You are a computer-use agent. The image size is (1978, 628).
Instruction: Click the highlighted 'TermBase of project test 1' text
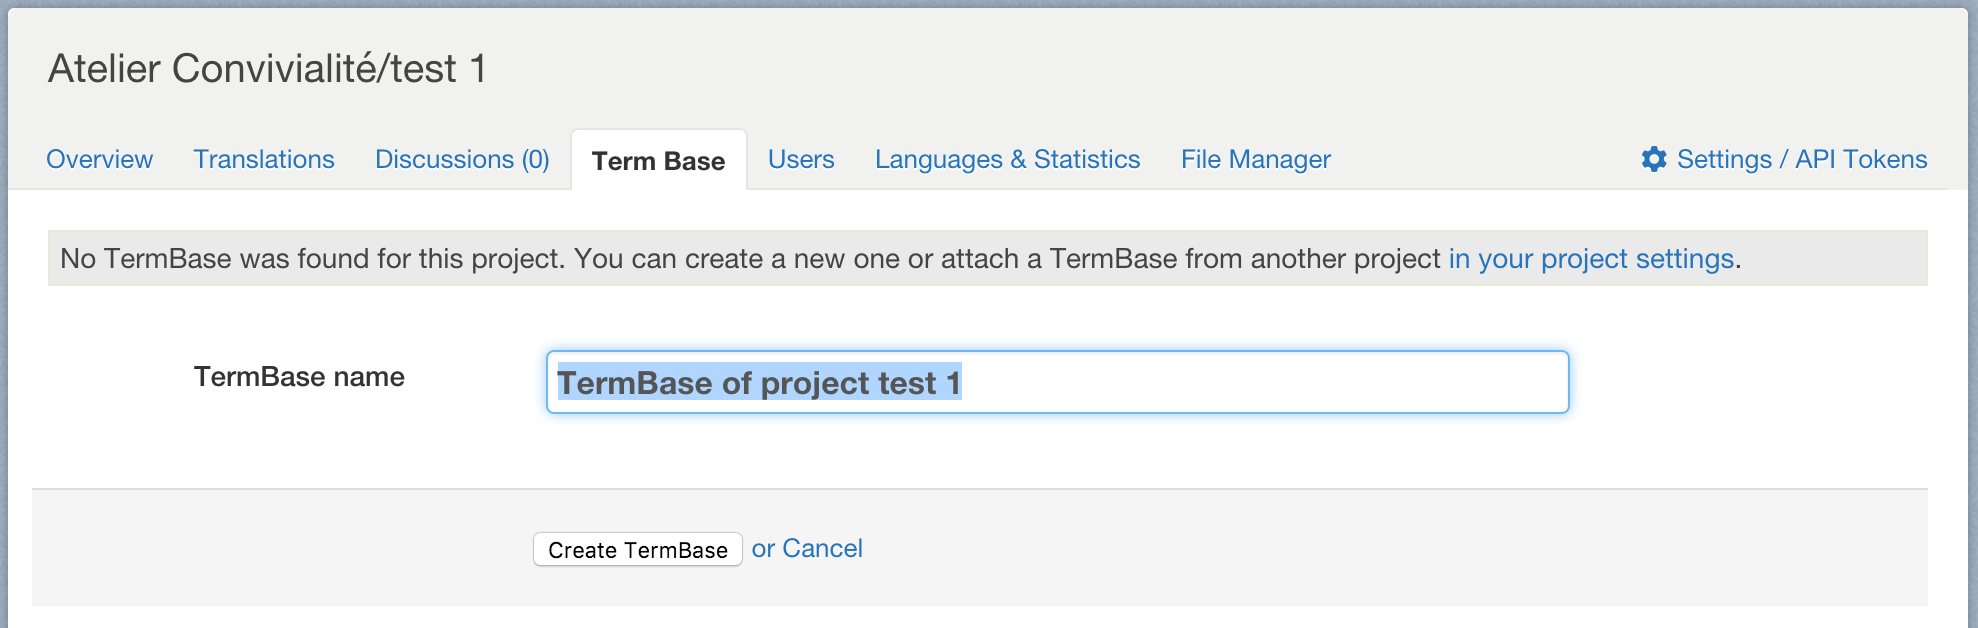pyautogui.click(x=758, y=383)
